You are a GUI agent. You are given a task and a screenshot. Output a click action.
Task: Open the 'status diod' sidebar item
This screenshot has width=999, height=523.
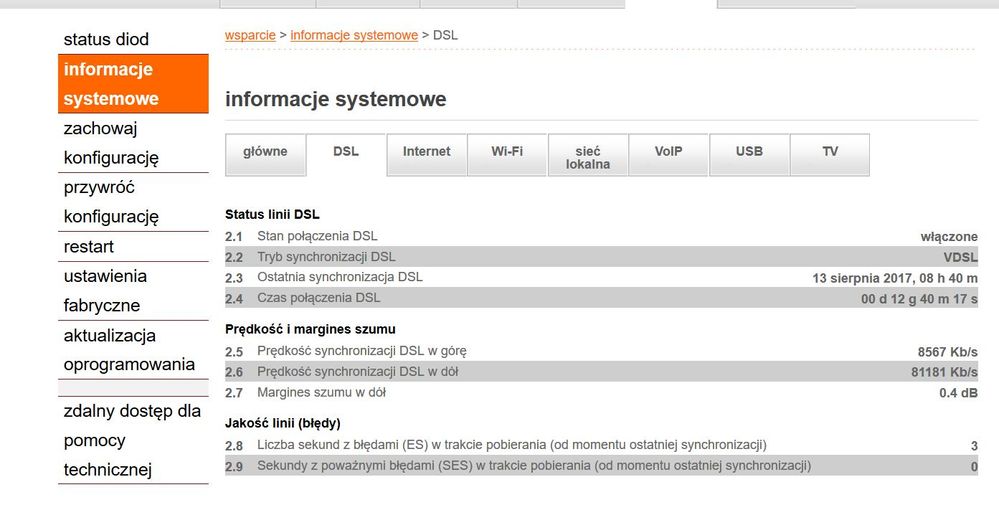[106, 40]
